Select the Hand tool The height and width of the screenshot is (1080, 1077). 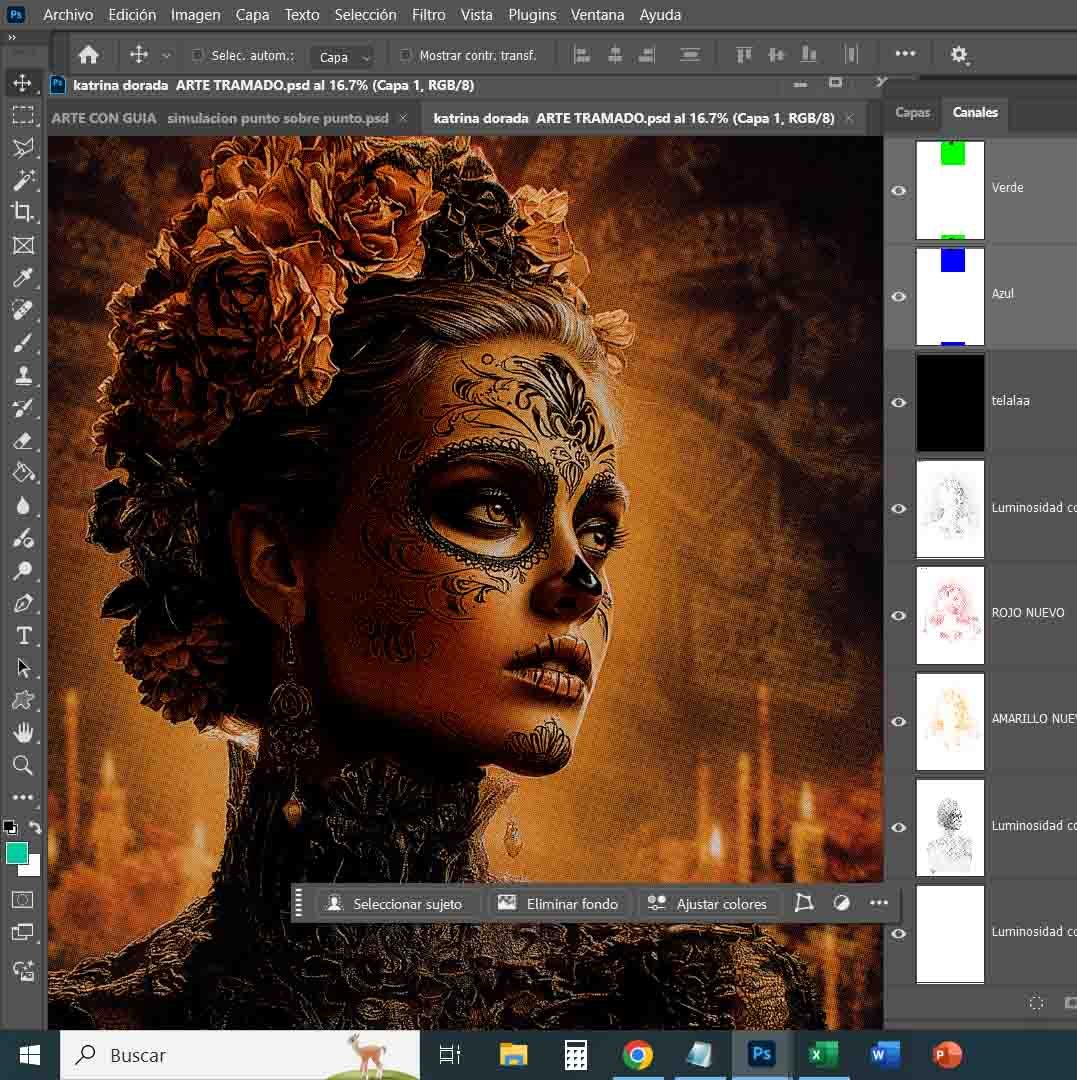(x=22, y=733)
